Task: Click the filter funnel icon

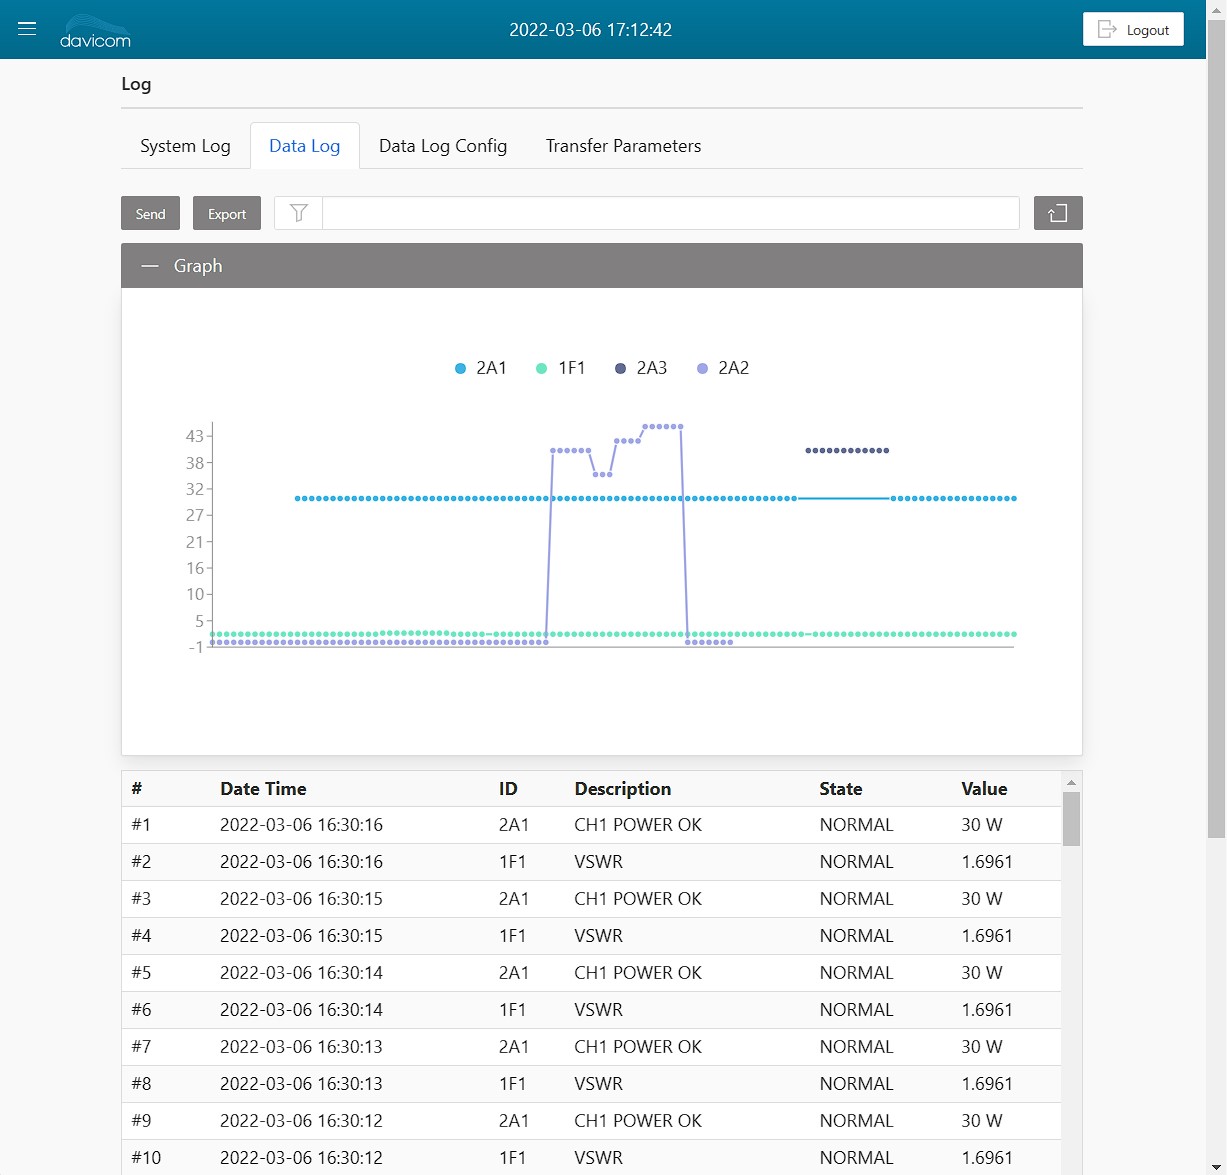Action: pyautogui.click(x=299, y=213)
